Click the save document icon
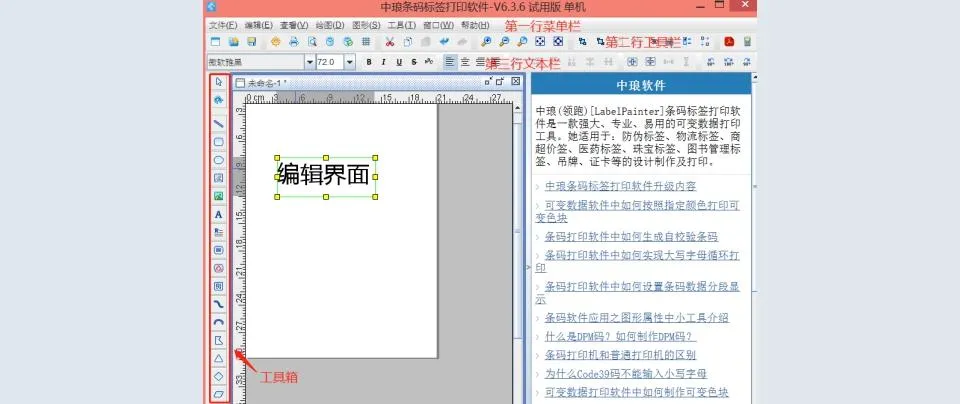960x404 pixels. point(251,42)
